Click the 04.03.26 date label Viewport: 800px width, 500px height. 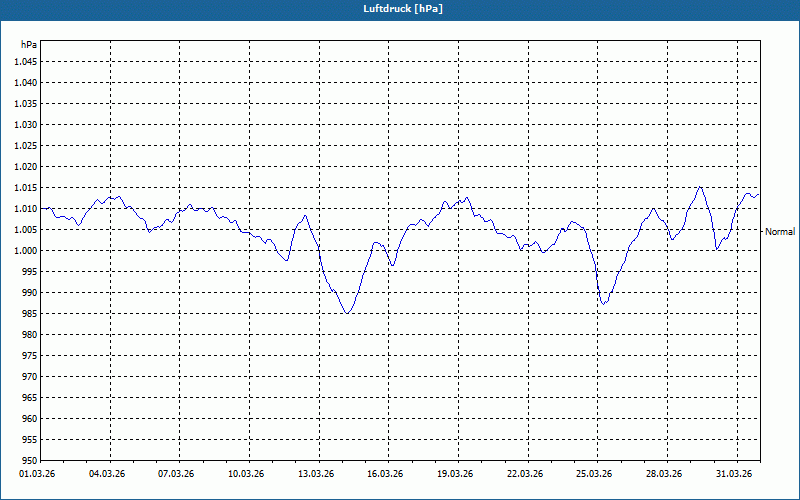click(x=107, y=474)
